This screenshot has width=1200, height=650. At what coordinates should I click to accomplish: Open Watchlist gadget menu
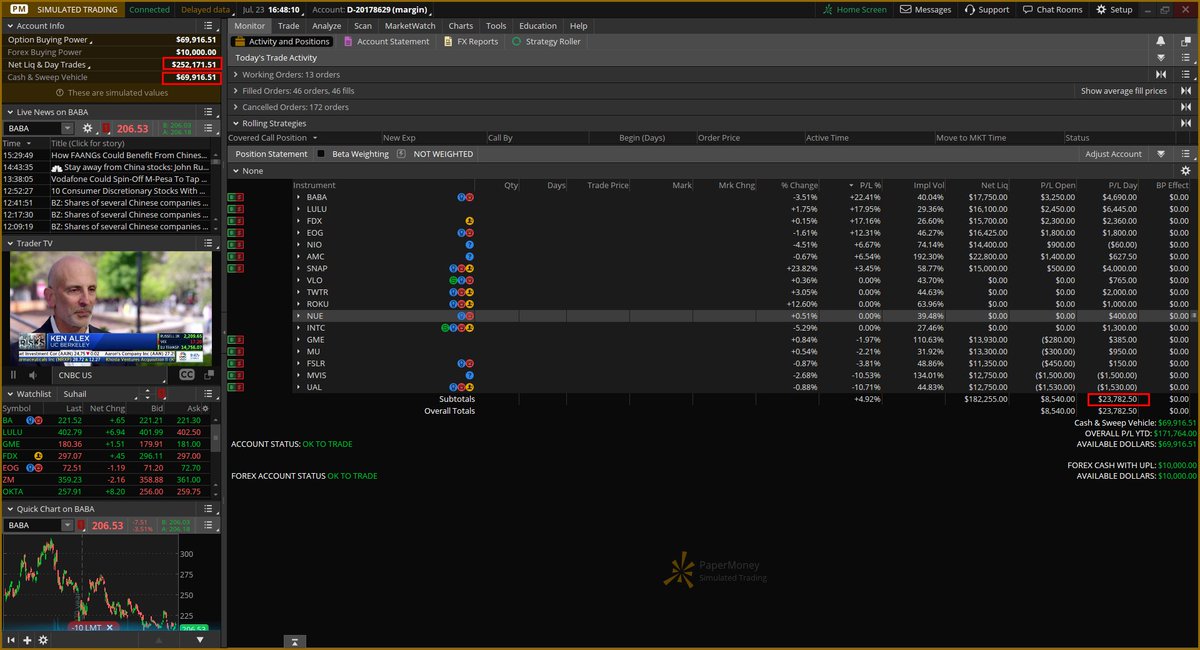point(209,394)
